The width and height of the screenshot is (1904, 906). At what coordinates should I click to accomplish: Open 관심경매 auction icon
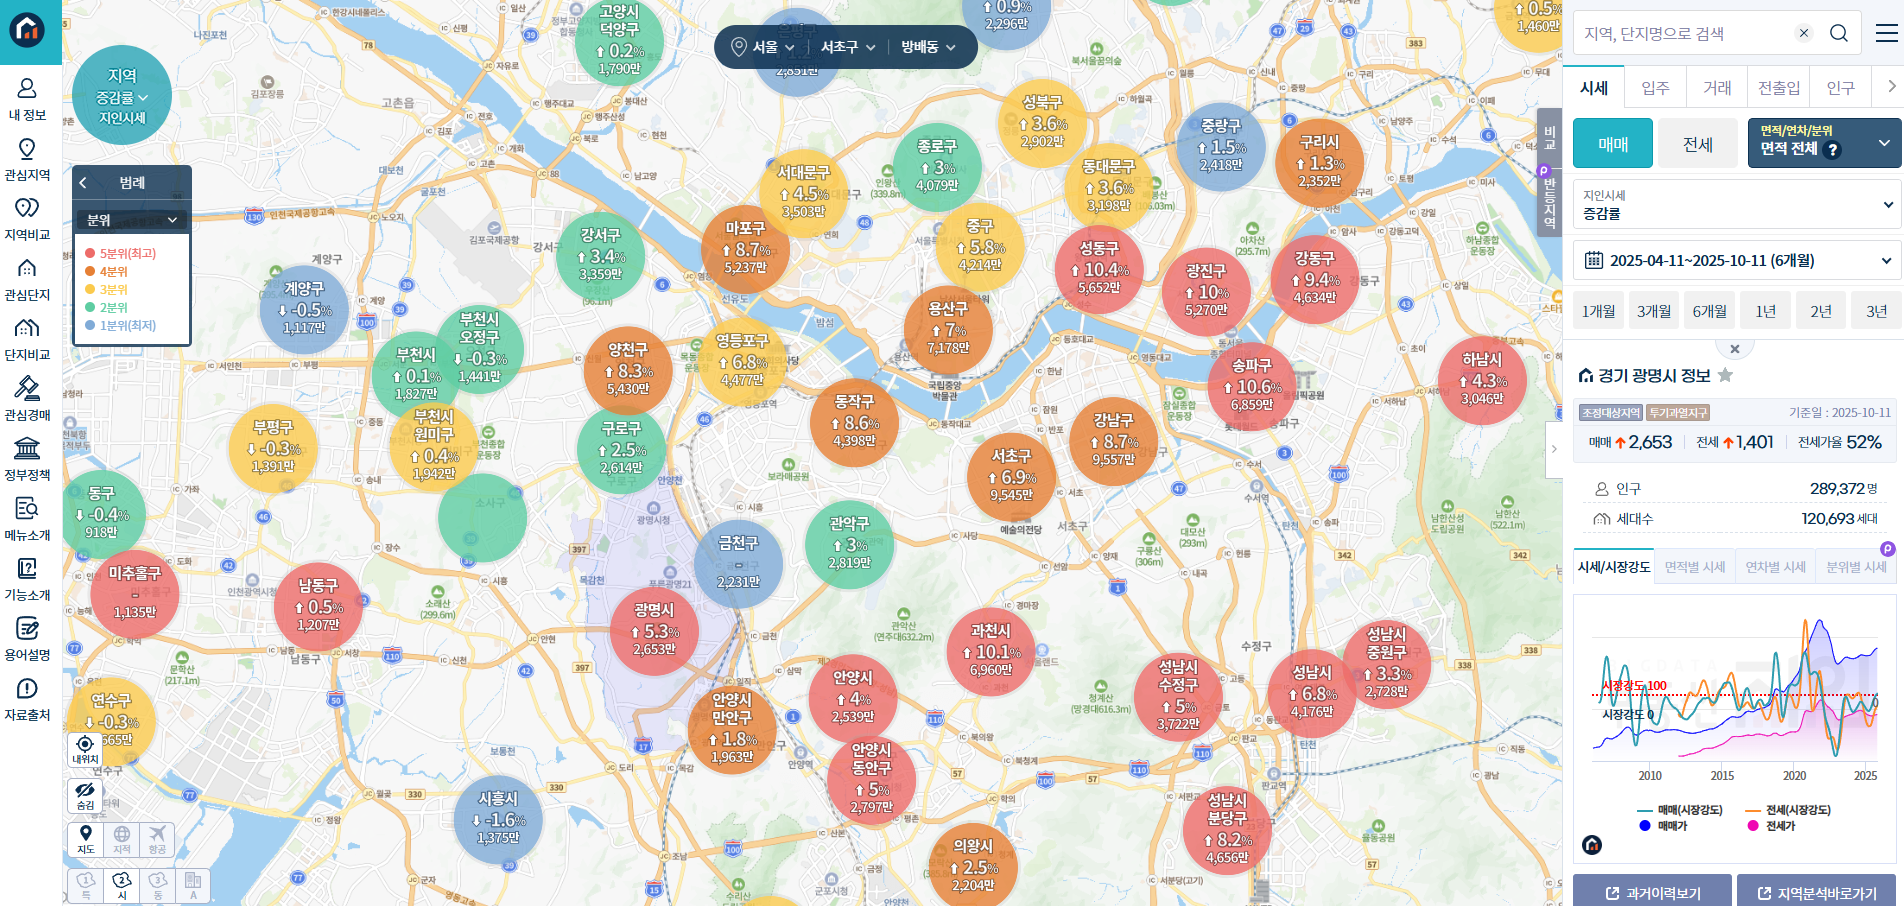[x=27, y=388]
